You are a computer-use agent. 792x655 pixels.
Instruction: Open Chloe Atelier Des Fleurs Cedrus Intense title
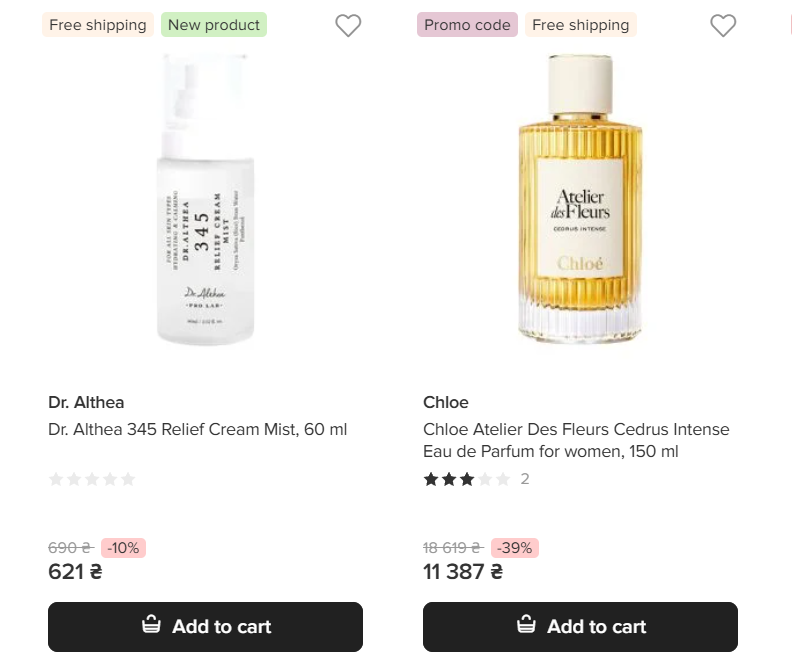pos(576,440)
